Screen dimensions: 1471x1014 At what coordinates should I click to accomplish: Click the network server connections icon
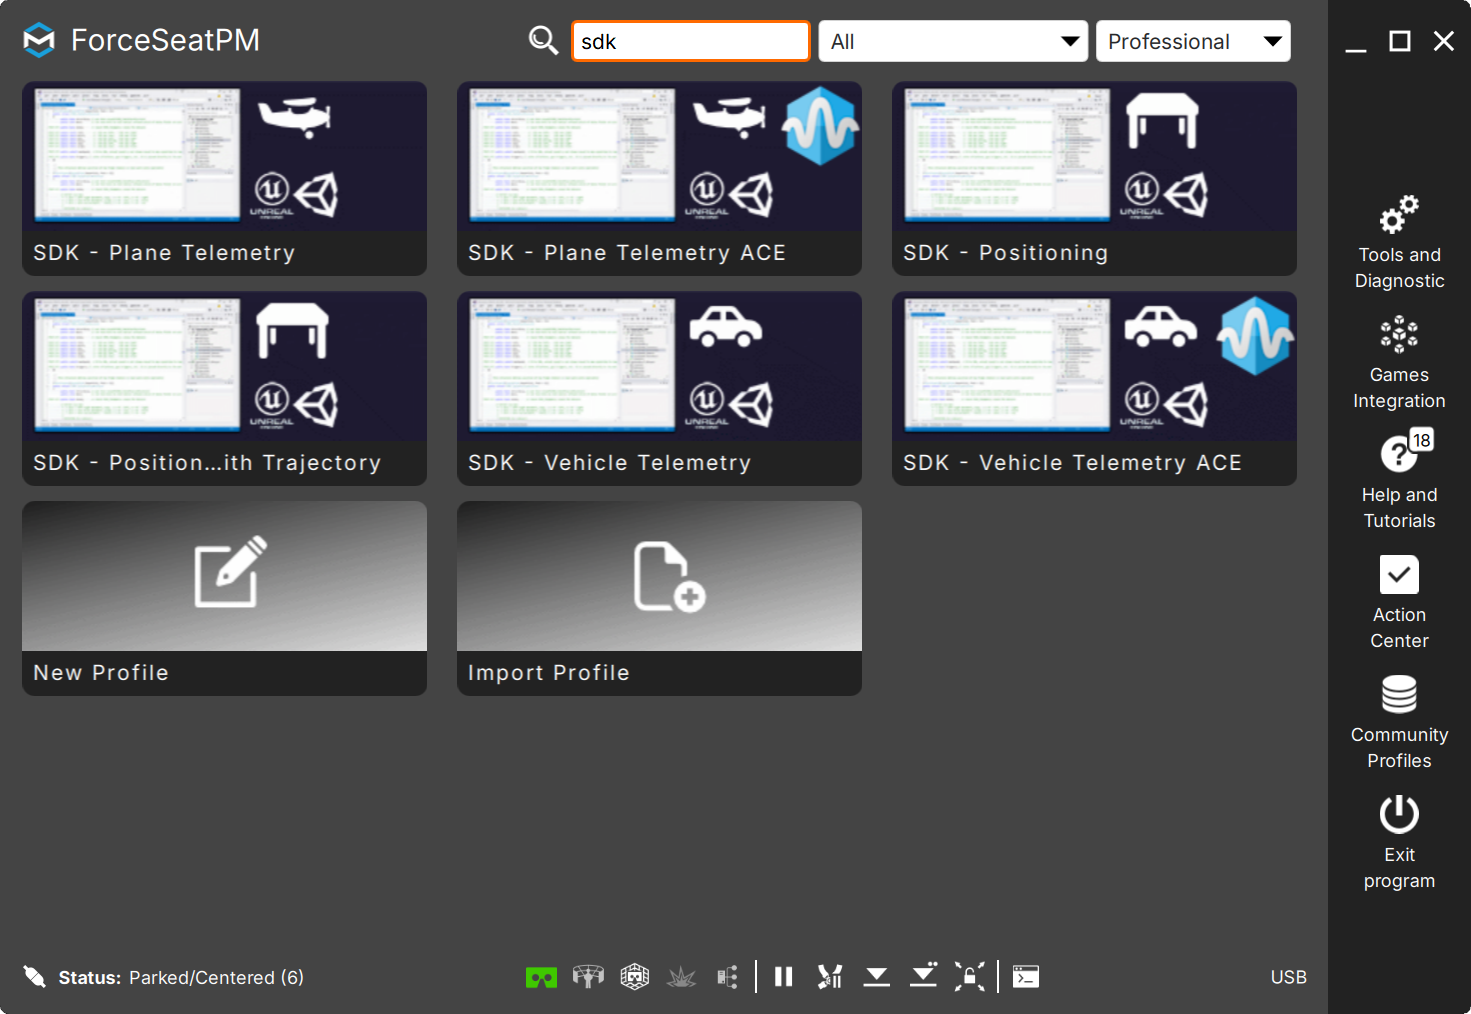point(728,977)
